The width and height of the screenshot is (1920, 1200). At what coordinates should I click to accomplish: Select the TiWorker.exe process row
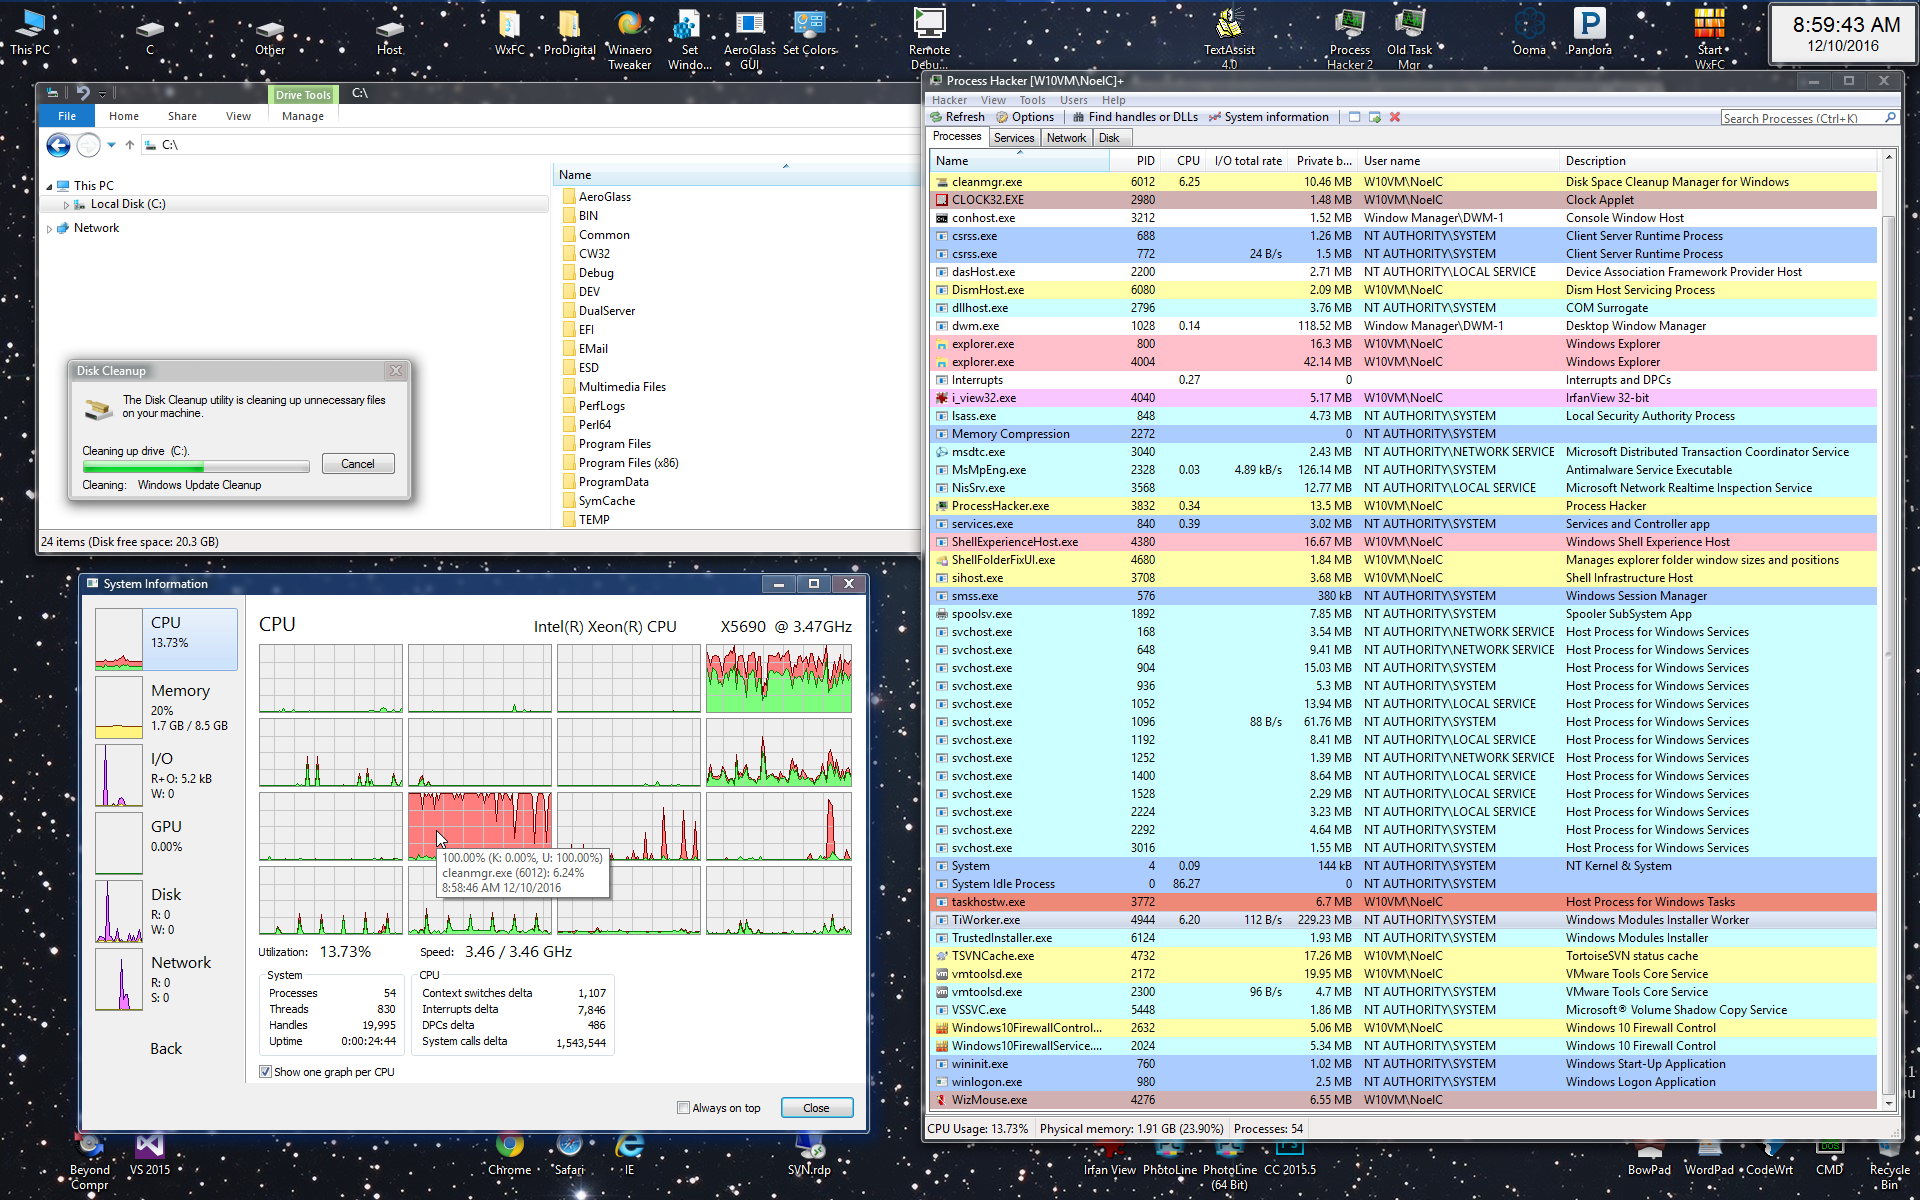(x=1403, y=920)
